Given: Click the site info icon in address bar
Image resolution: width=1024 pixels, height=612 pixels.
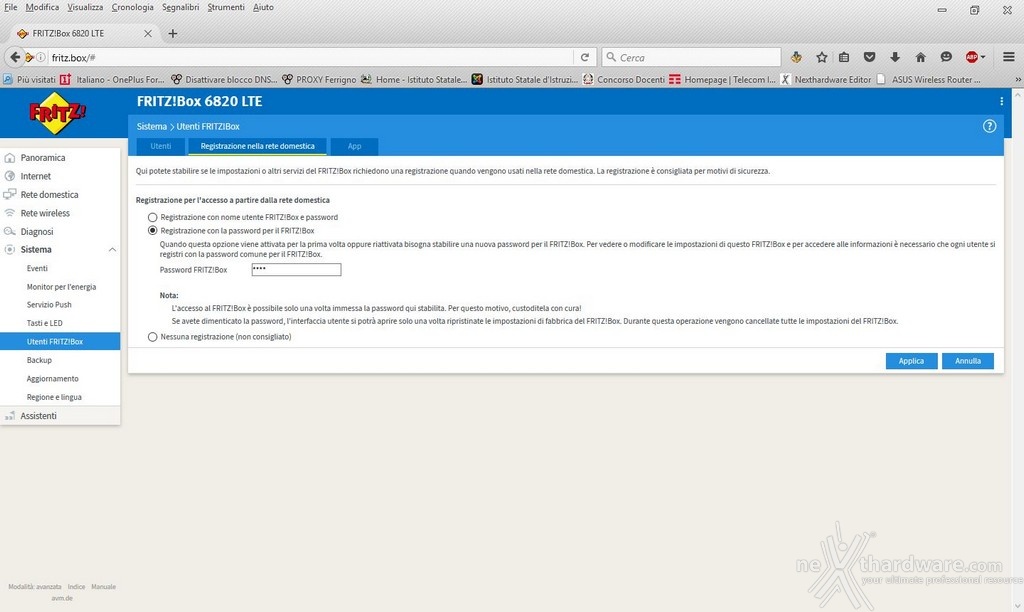Looking at the screenshot, I should (x=40, y=57).
